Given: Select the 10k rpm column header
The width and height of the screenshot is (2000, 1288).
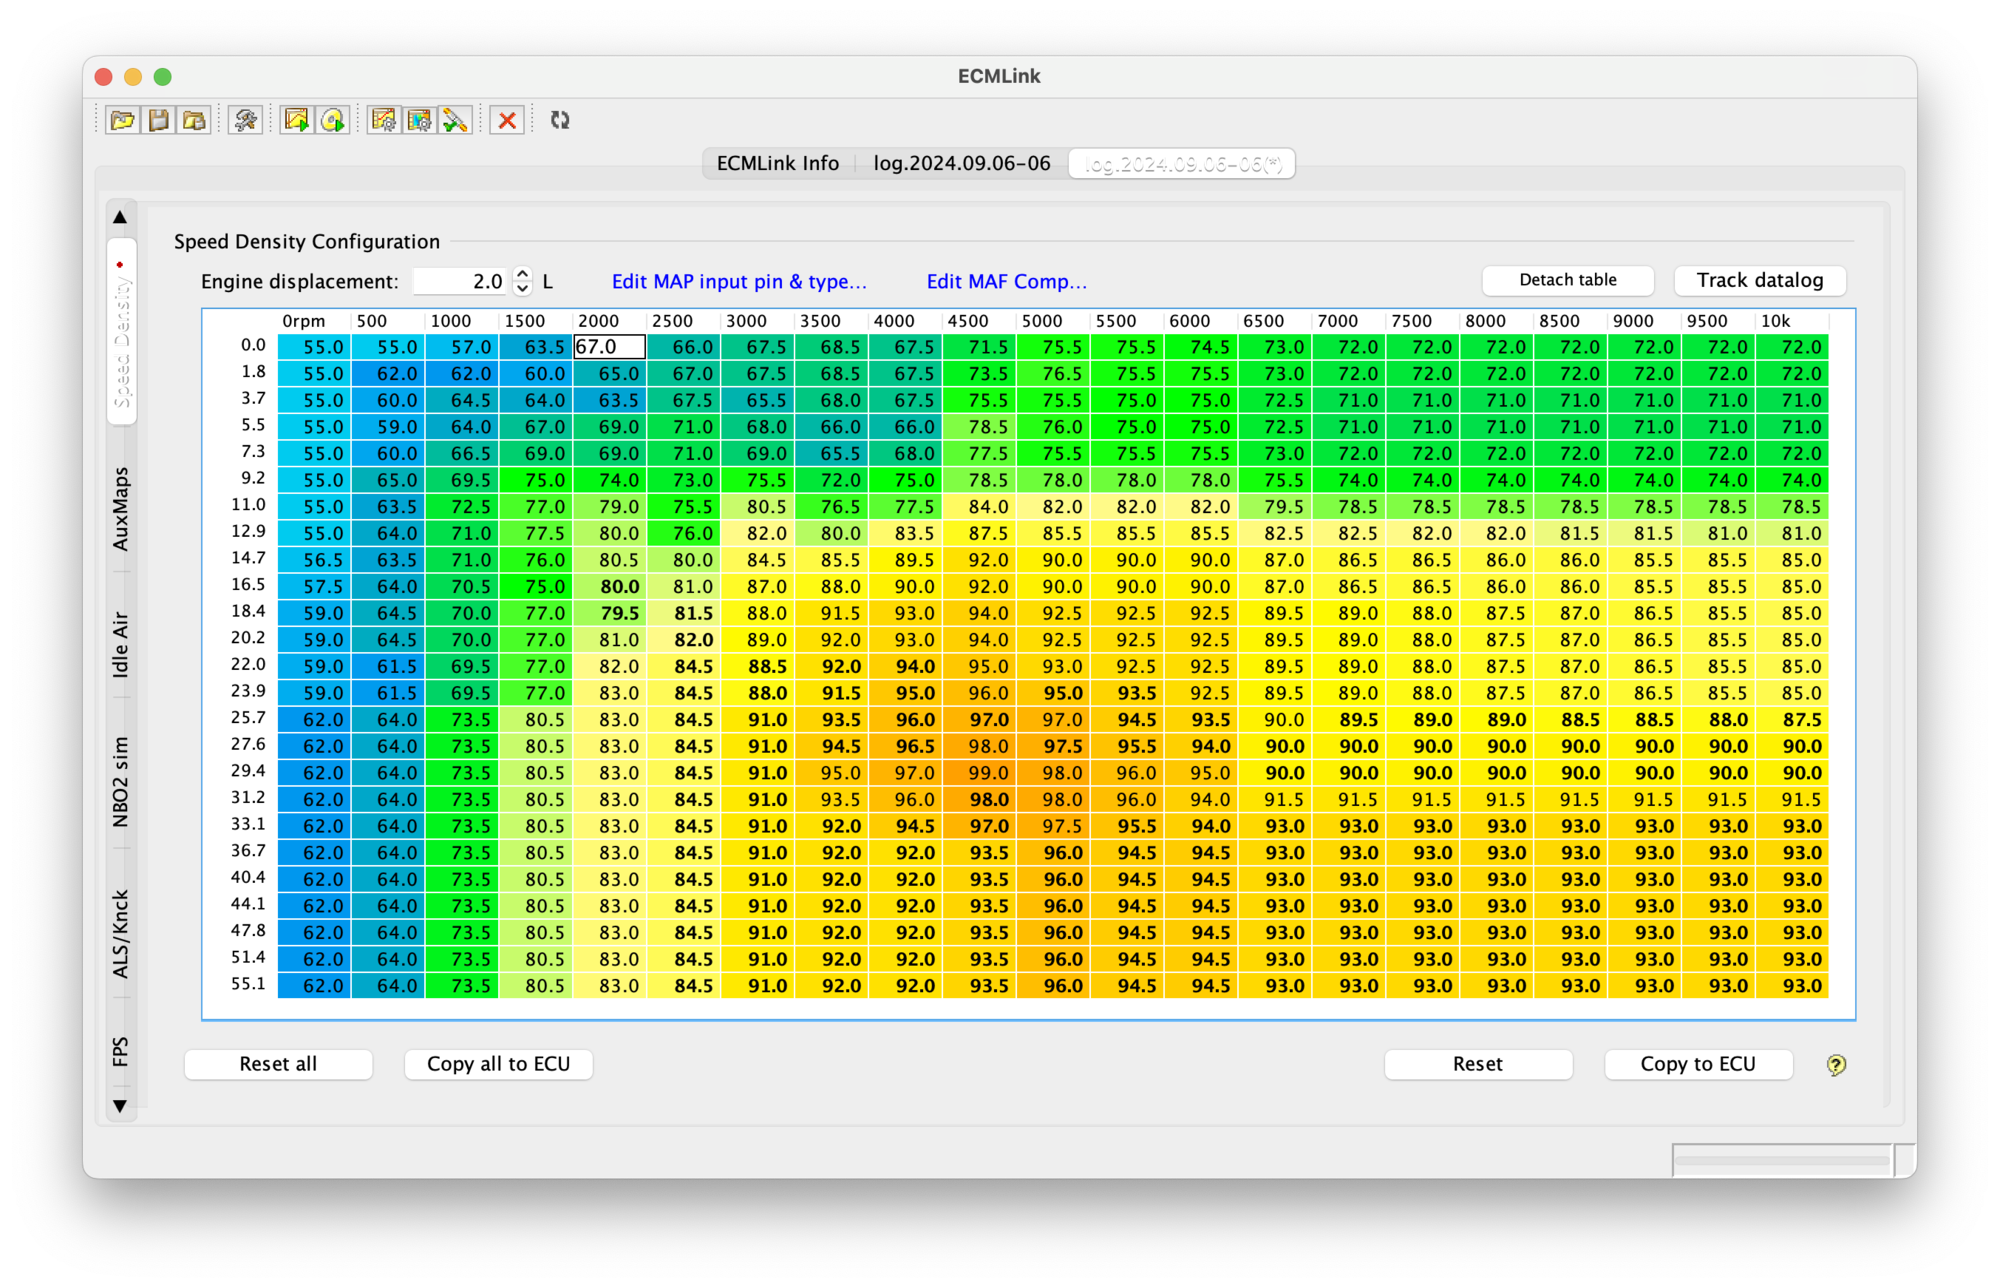Looking at the screenshot, I should (x=1791, y=321).
